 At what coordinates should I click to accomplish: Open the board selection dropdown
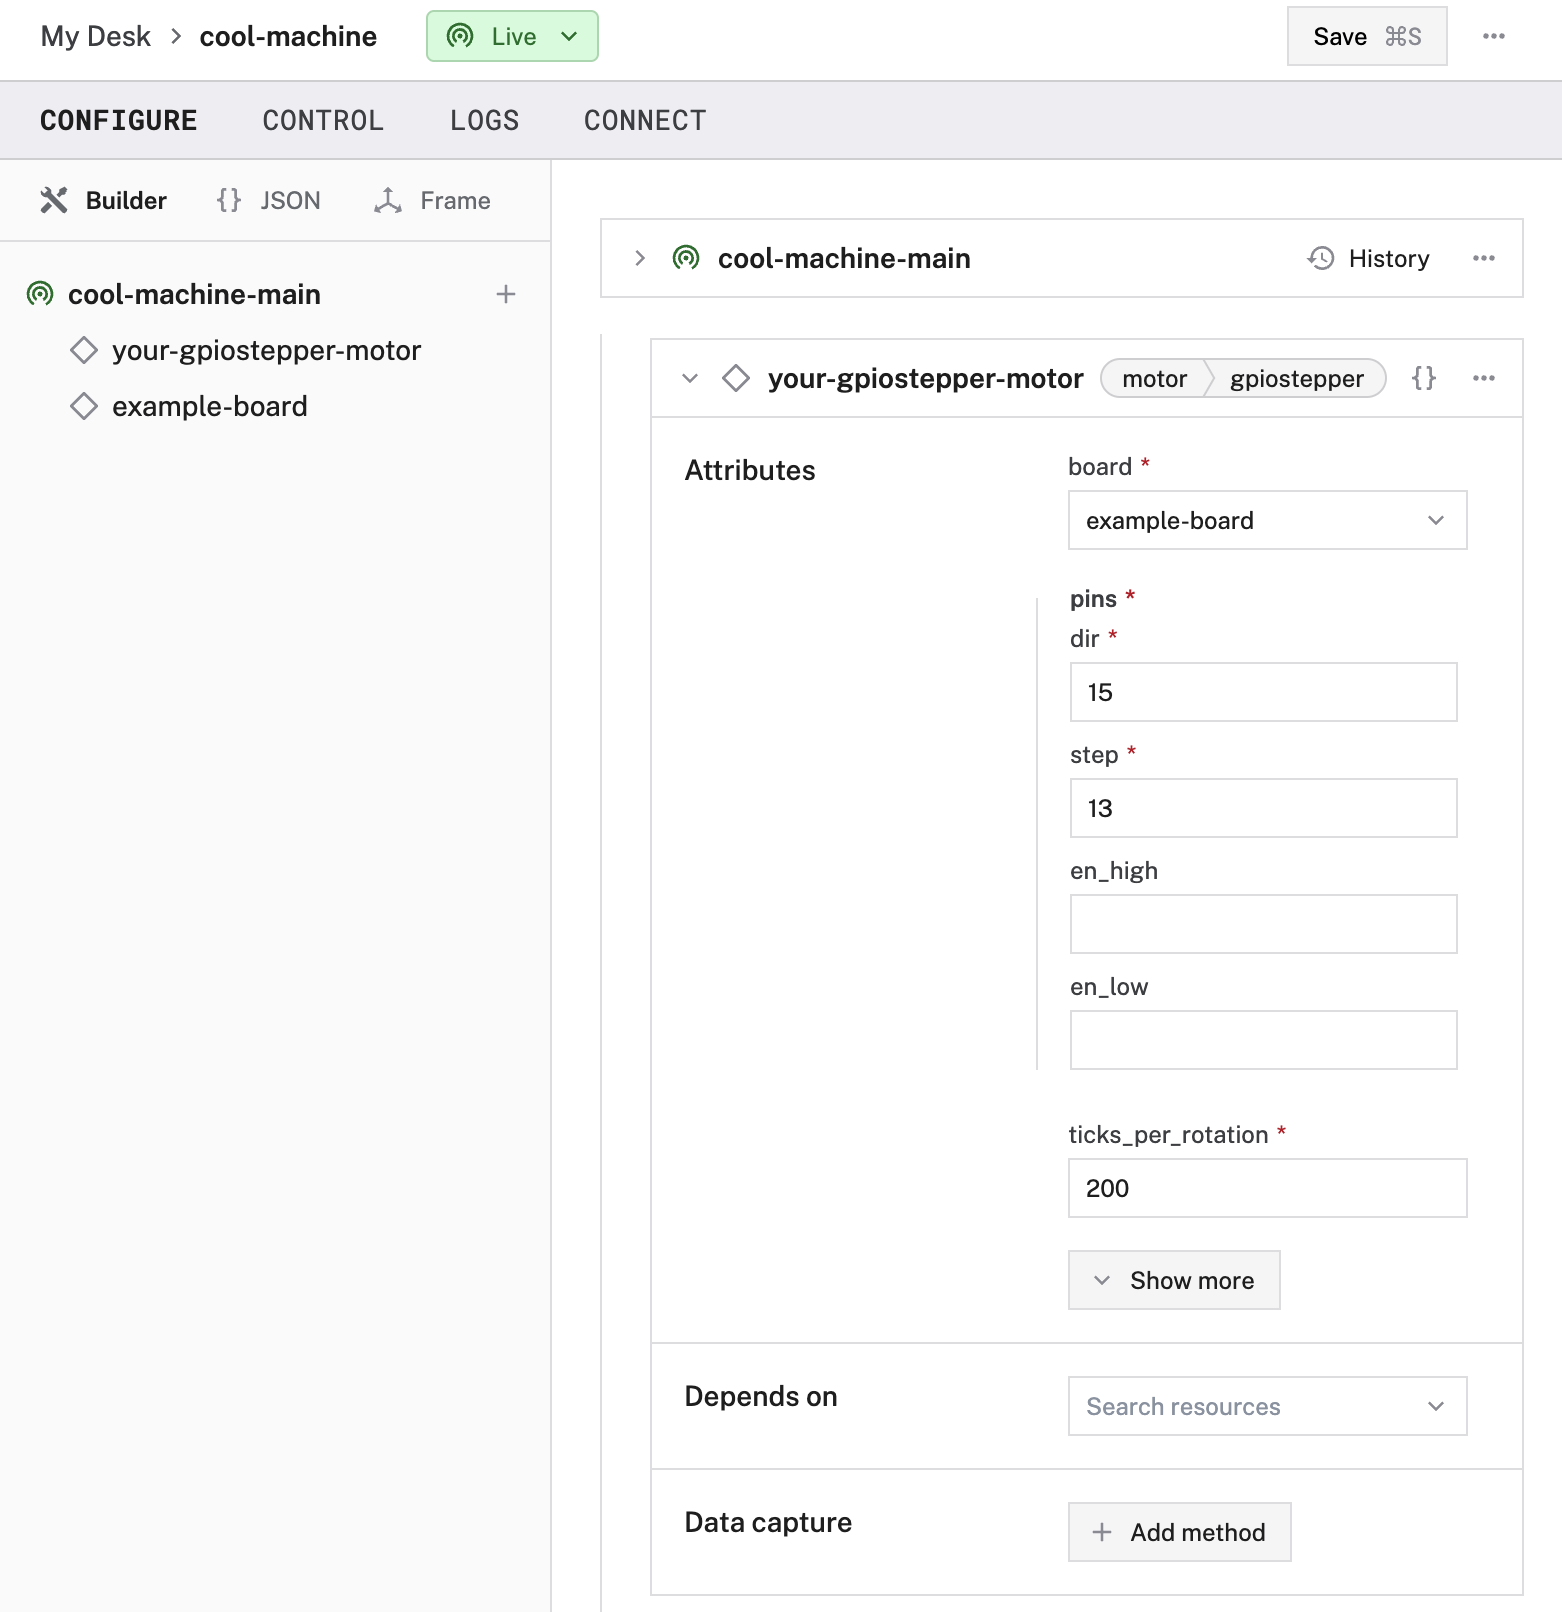pos(1266,520)
